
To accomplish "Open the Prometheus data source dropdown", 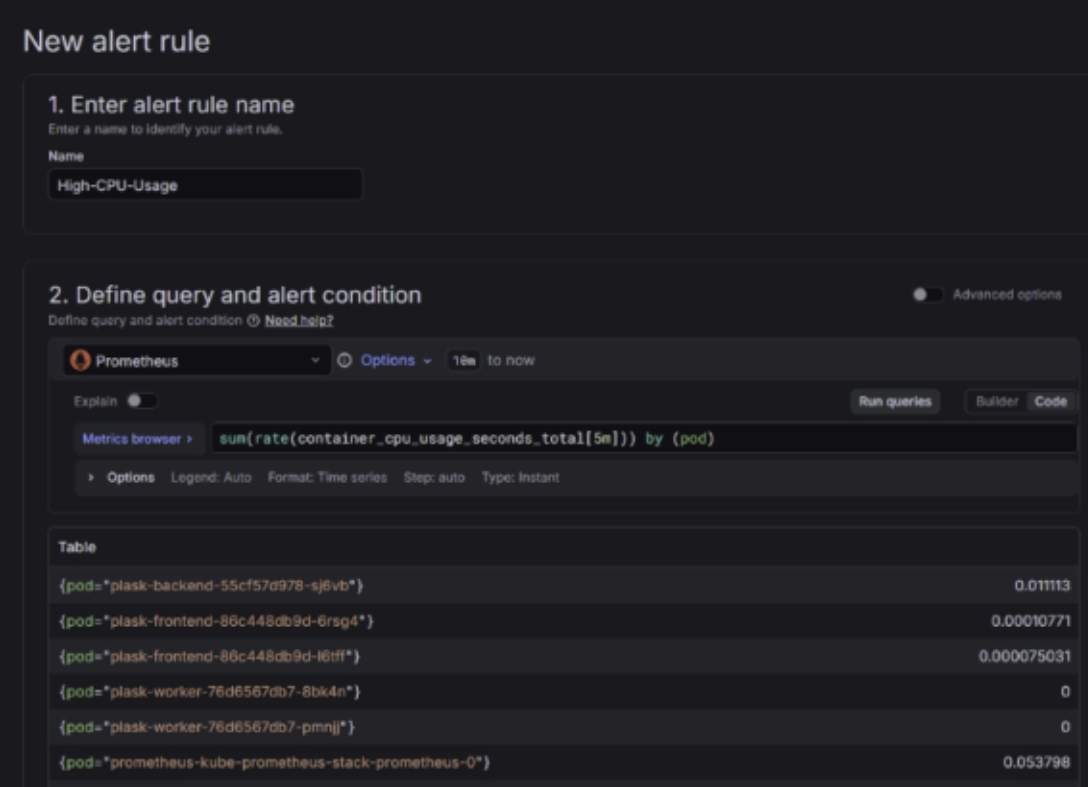I will tap(196, 361).
